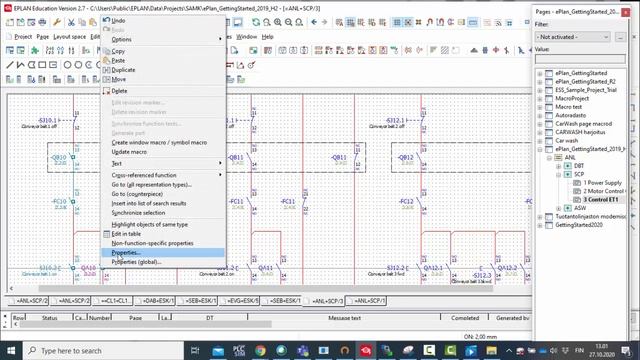
Task: Click the green puzzle piece icon
Action: click(35, 51)
